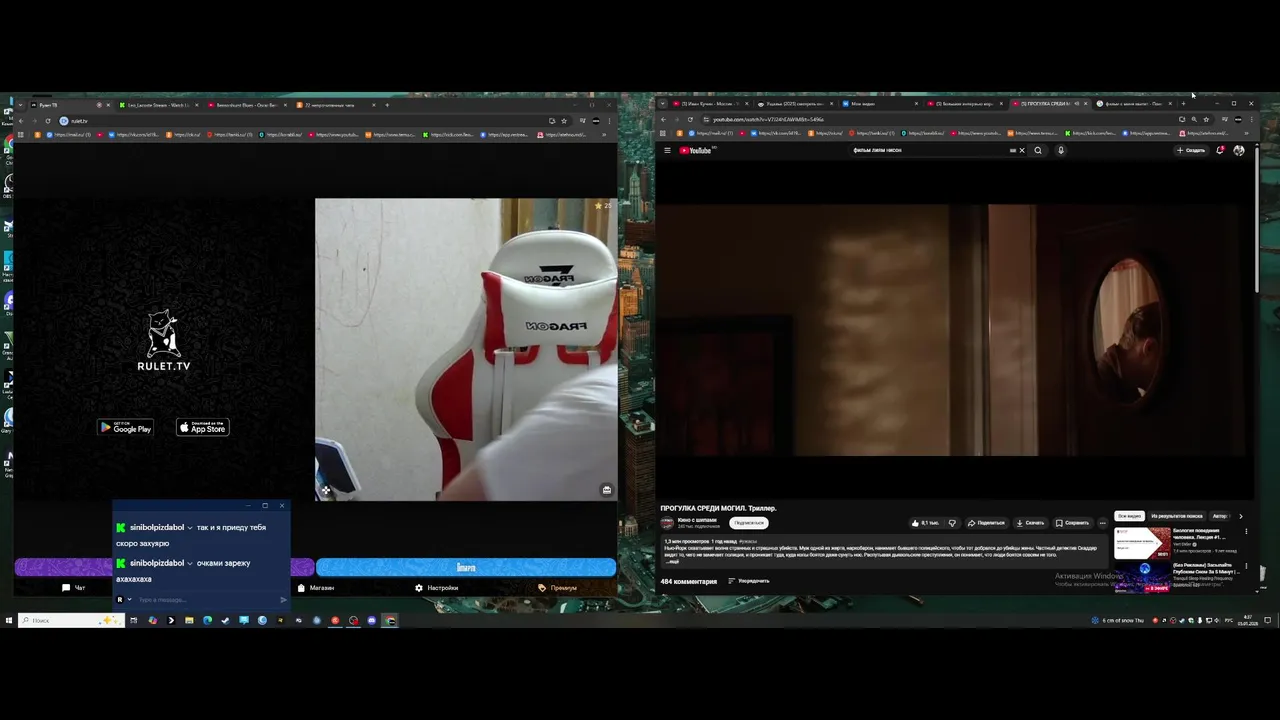Reload the YouTube browser page
This screenshot has width=1280, height=720.
[690, 119]
